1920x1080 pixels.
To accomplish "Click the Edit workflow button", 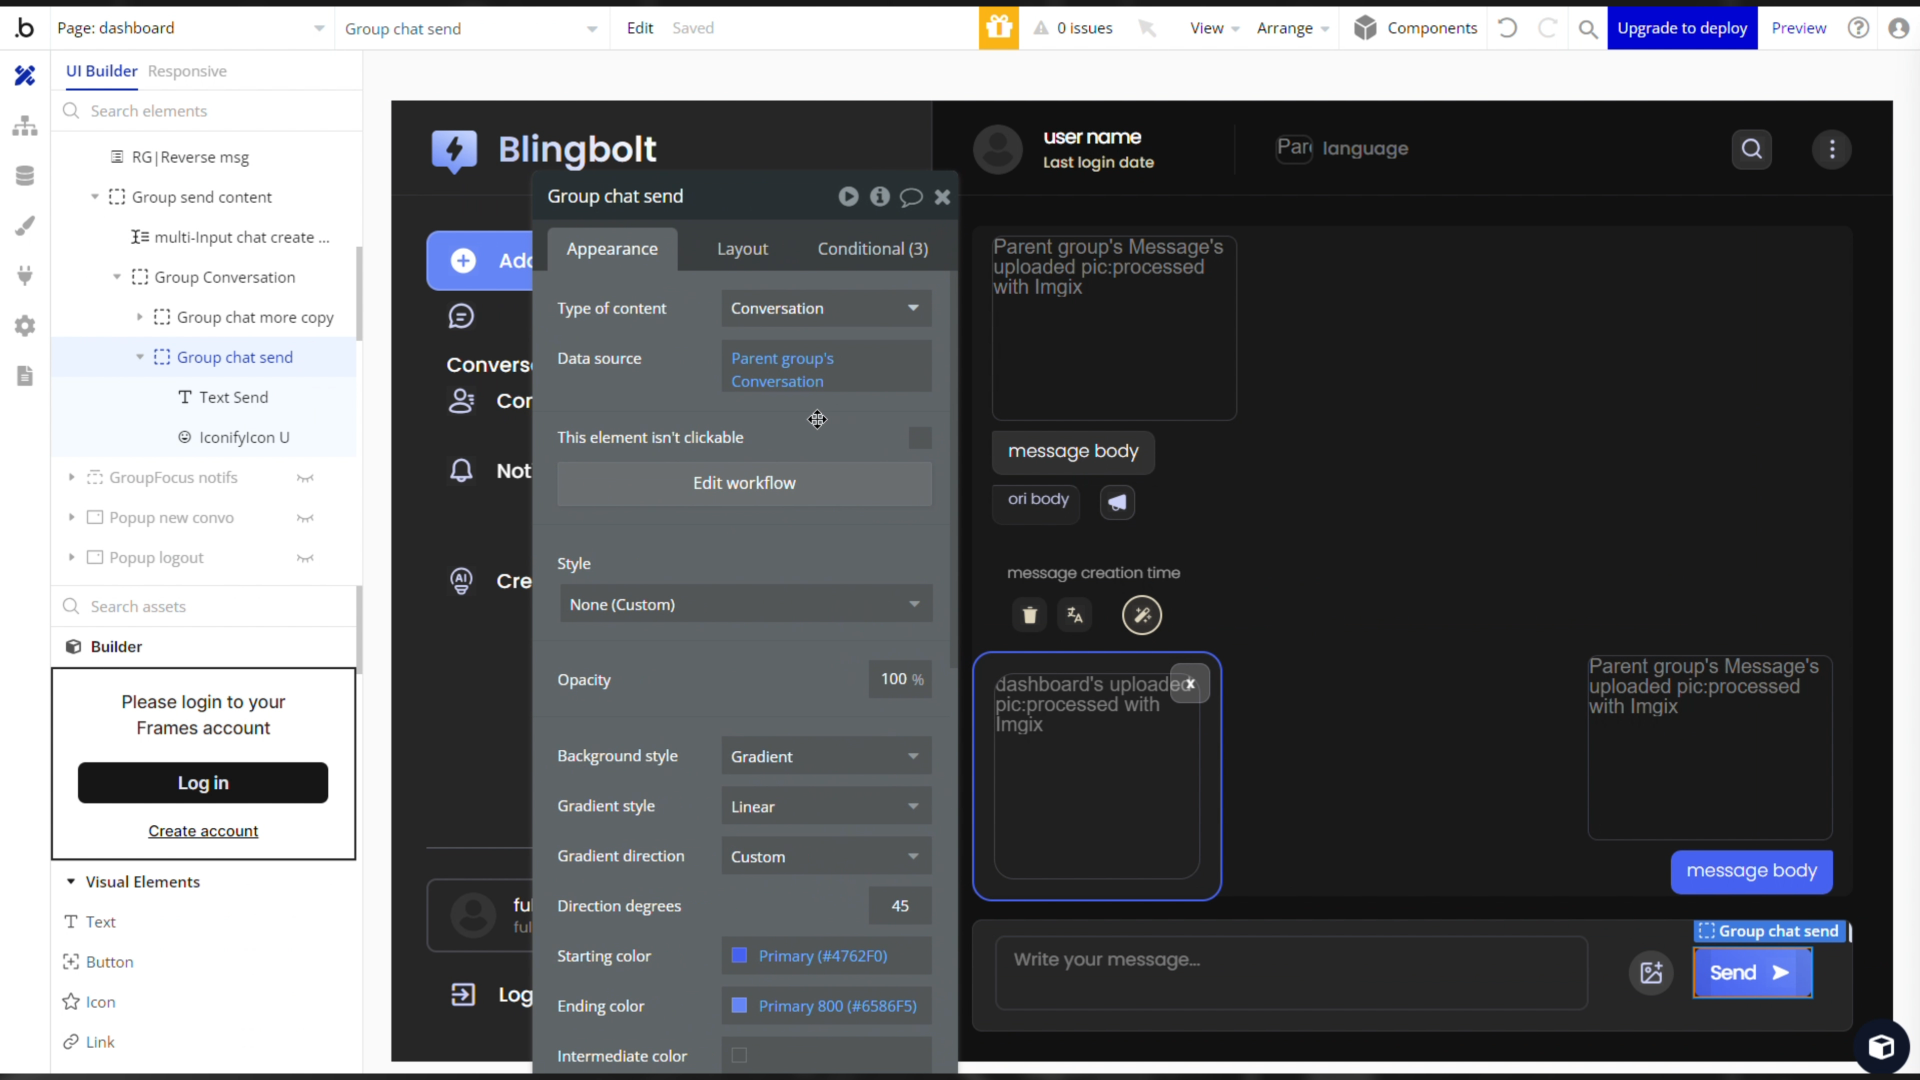I will click(744, 483).
